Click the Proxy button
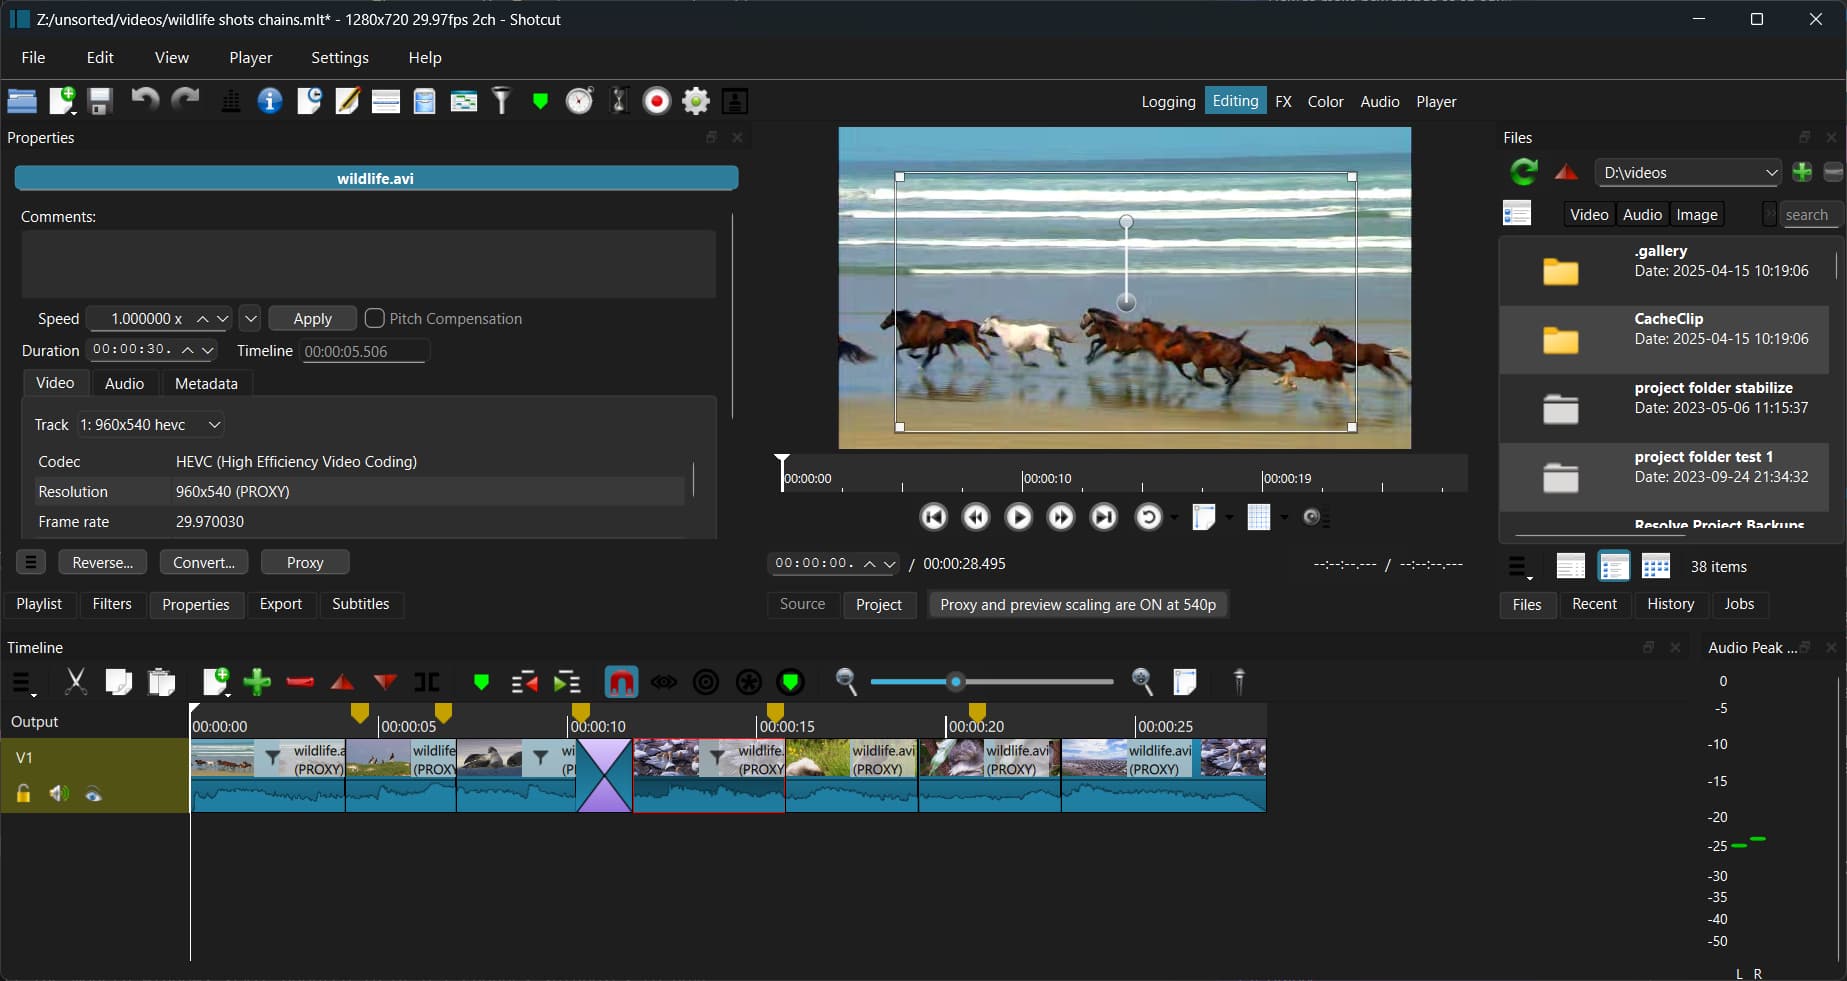The width and height of the screenshot is (1847, 981). click(305, 562)
